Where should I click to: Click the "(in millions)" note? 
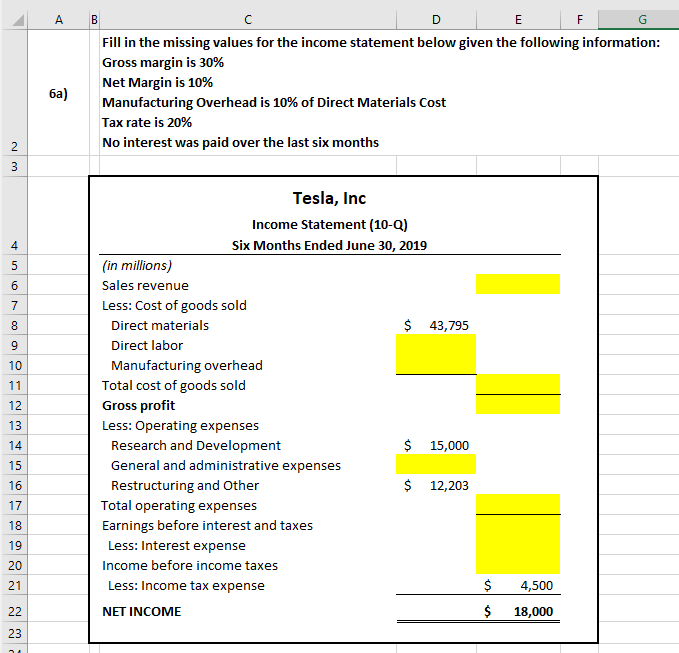pos(137,265)
